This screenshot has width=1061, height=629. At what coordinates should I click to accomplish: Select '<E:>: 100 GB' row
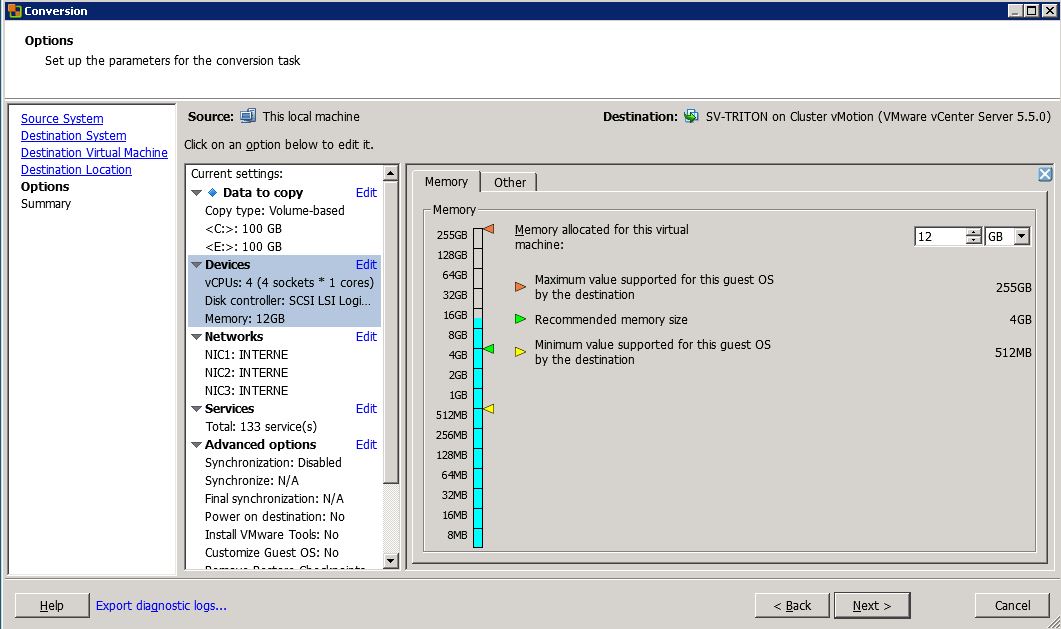click(x=244, y=247)
